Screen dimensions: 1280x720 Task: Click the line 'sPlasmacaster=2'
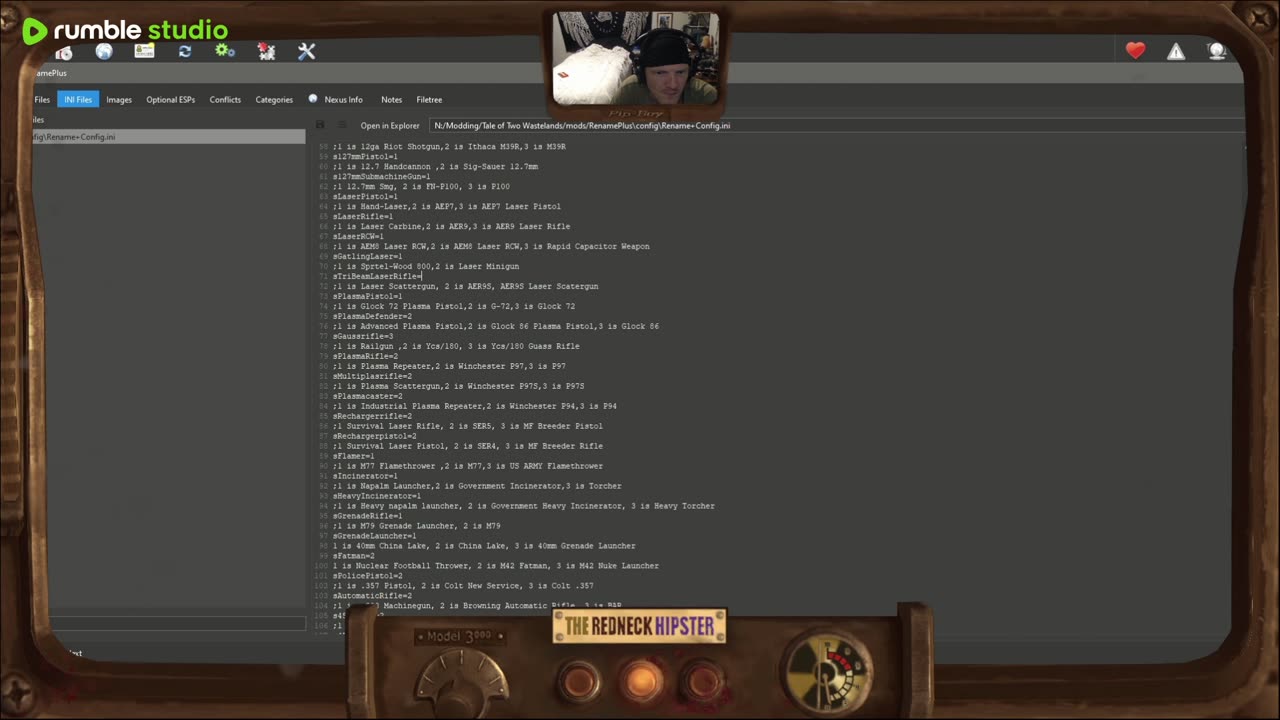click(368, 397)
